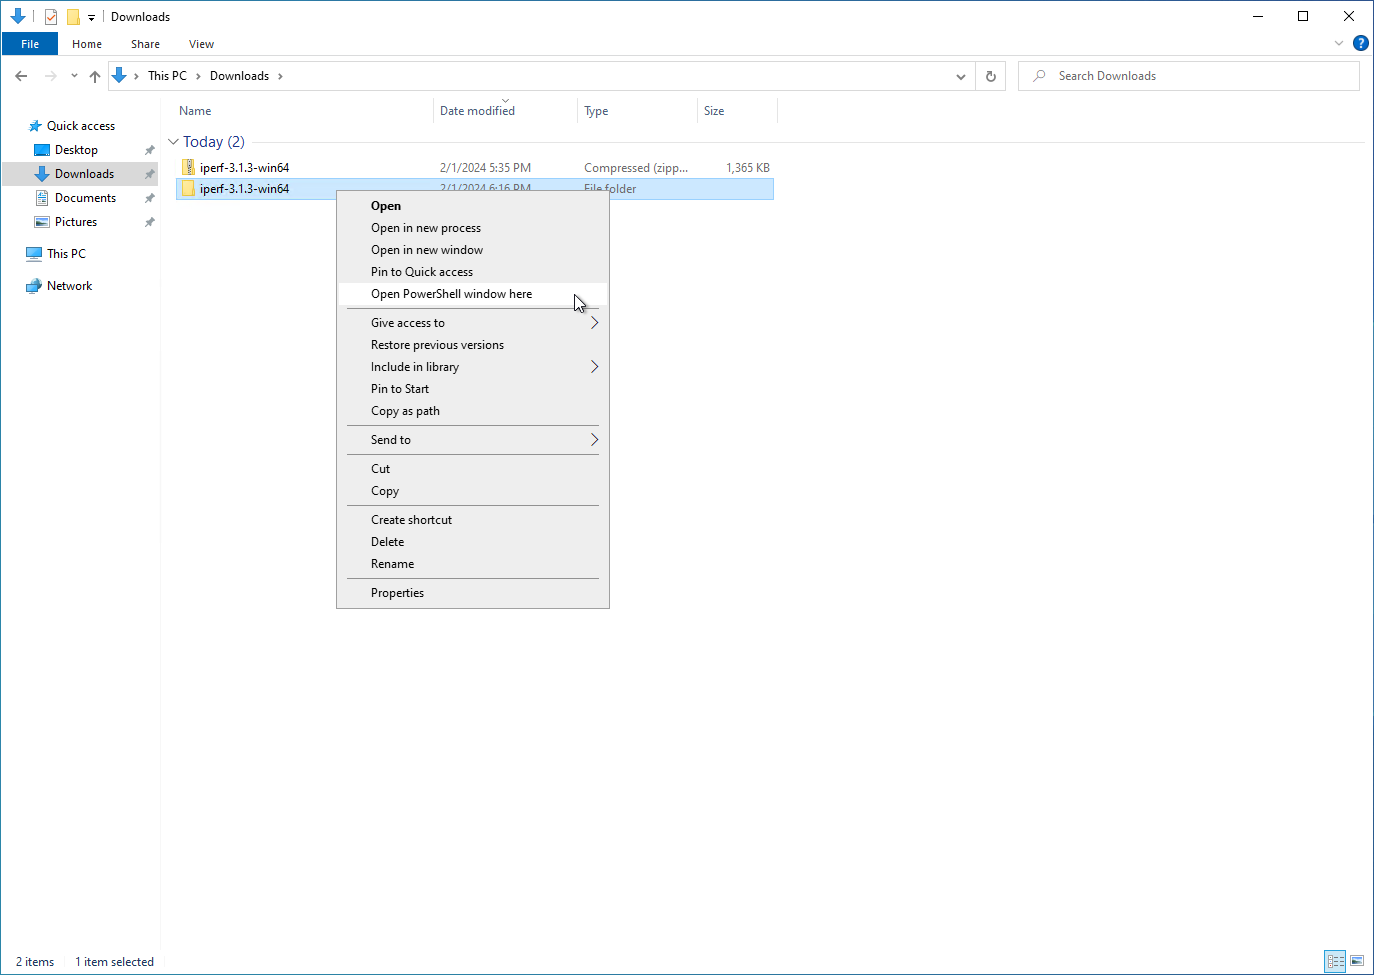Screen dimensions: 1374x975
Task: Open the Recent locations dropdown arrow
Action: click(x=74, y=76)
